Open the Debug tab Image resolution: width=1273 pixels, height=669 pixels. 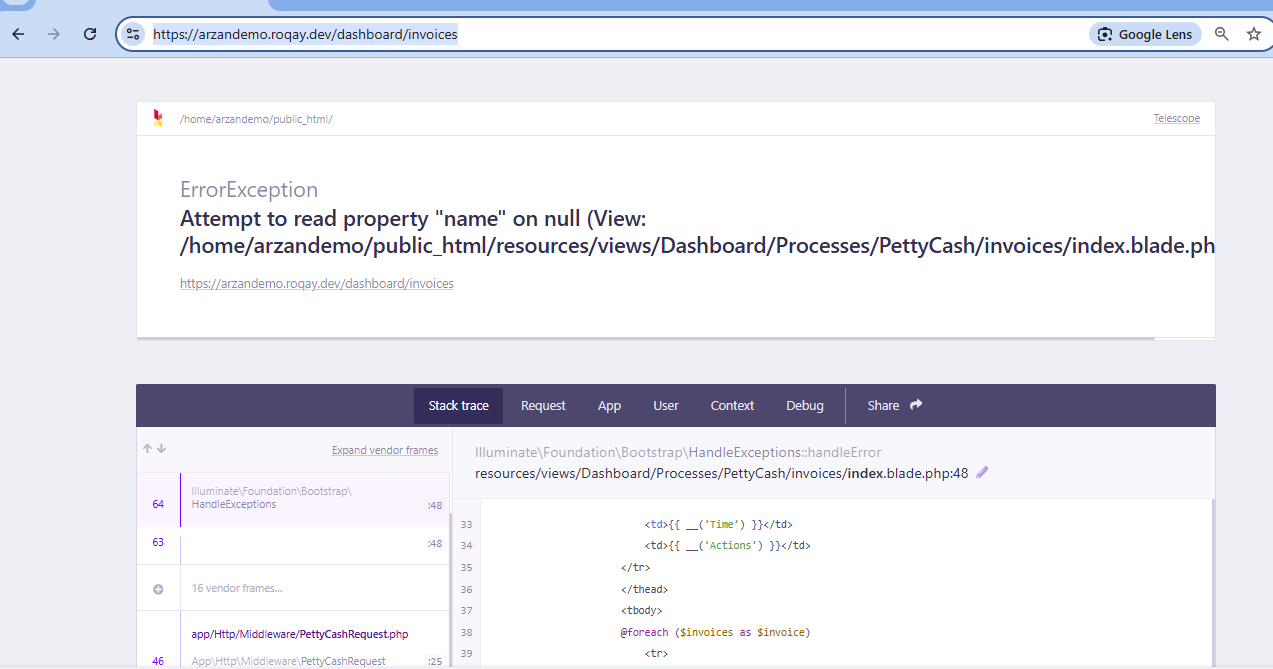tap(804, 405)
